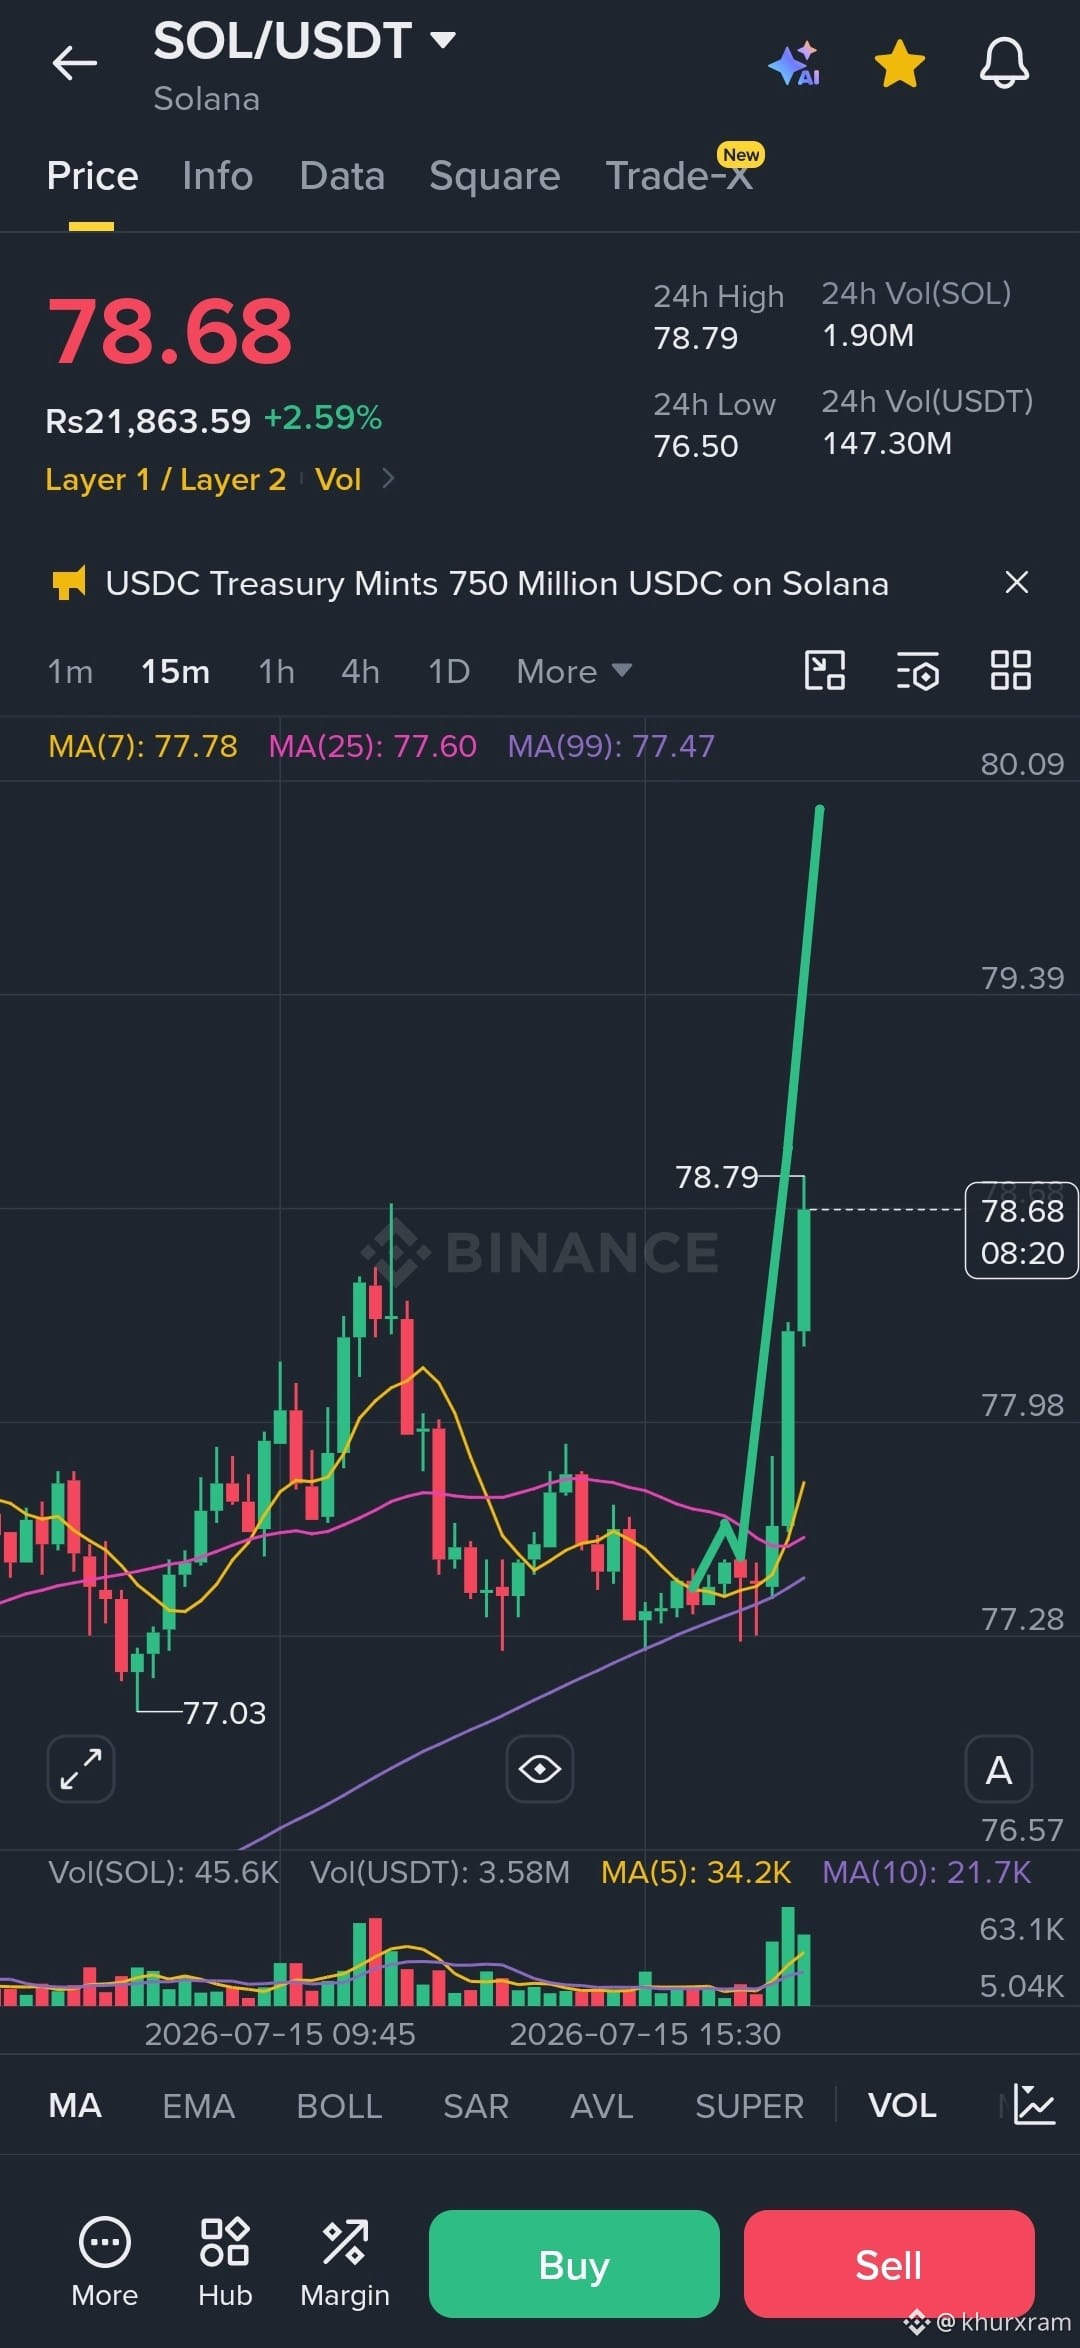This screenshot has height=2348, width=1080.
Task: Tap the red Sell button
Action: (x=889, y=2264)
